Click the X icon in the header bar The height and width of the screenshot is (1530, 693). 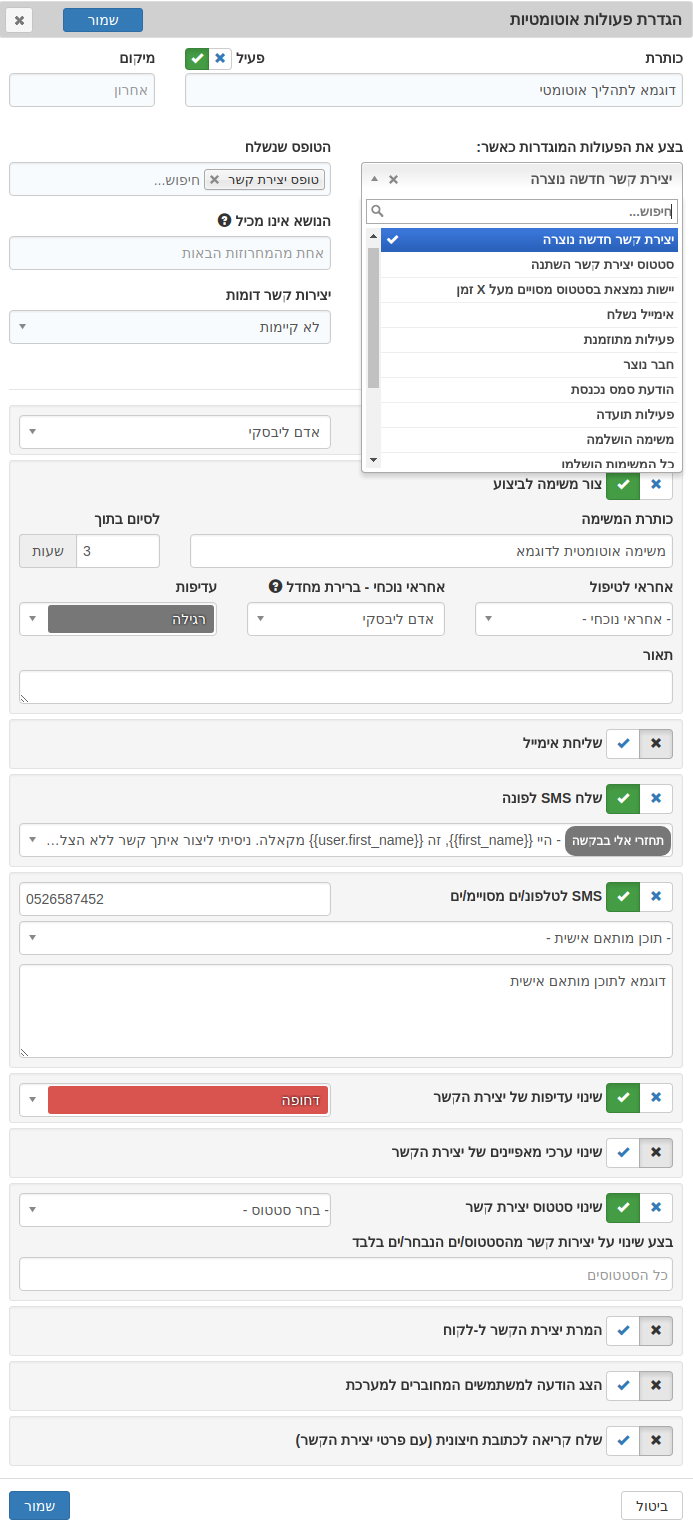click(x=20, y=20)
